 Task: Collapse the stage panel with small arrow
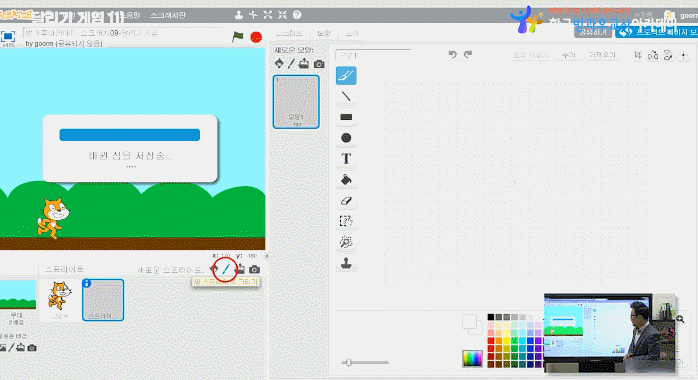tap(267, 256)
